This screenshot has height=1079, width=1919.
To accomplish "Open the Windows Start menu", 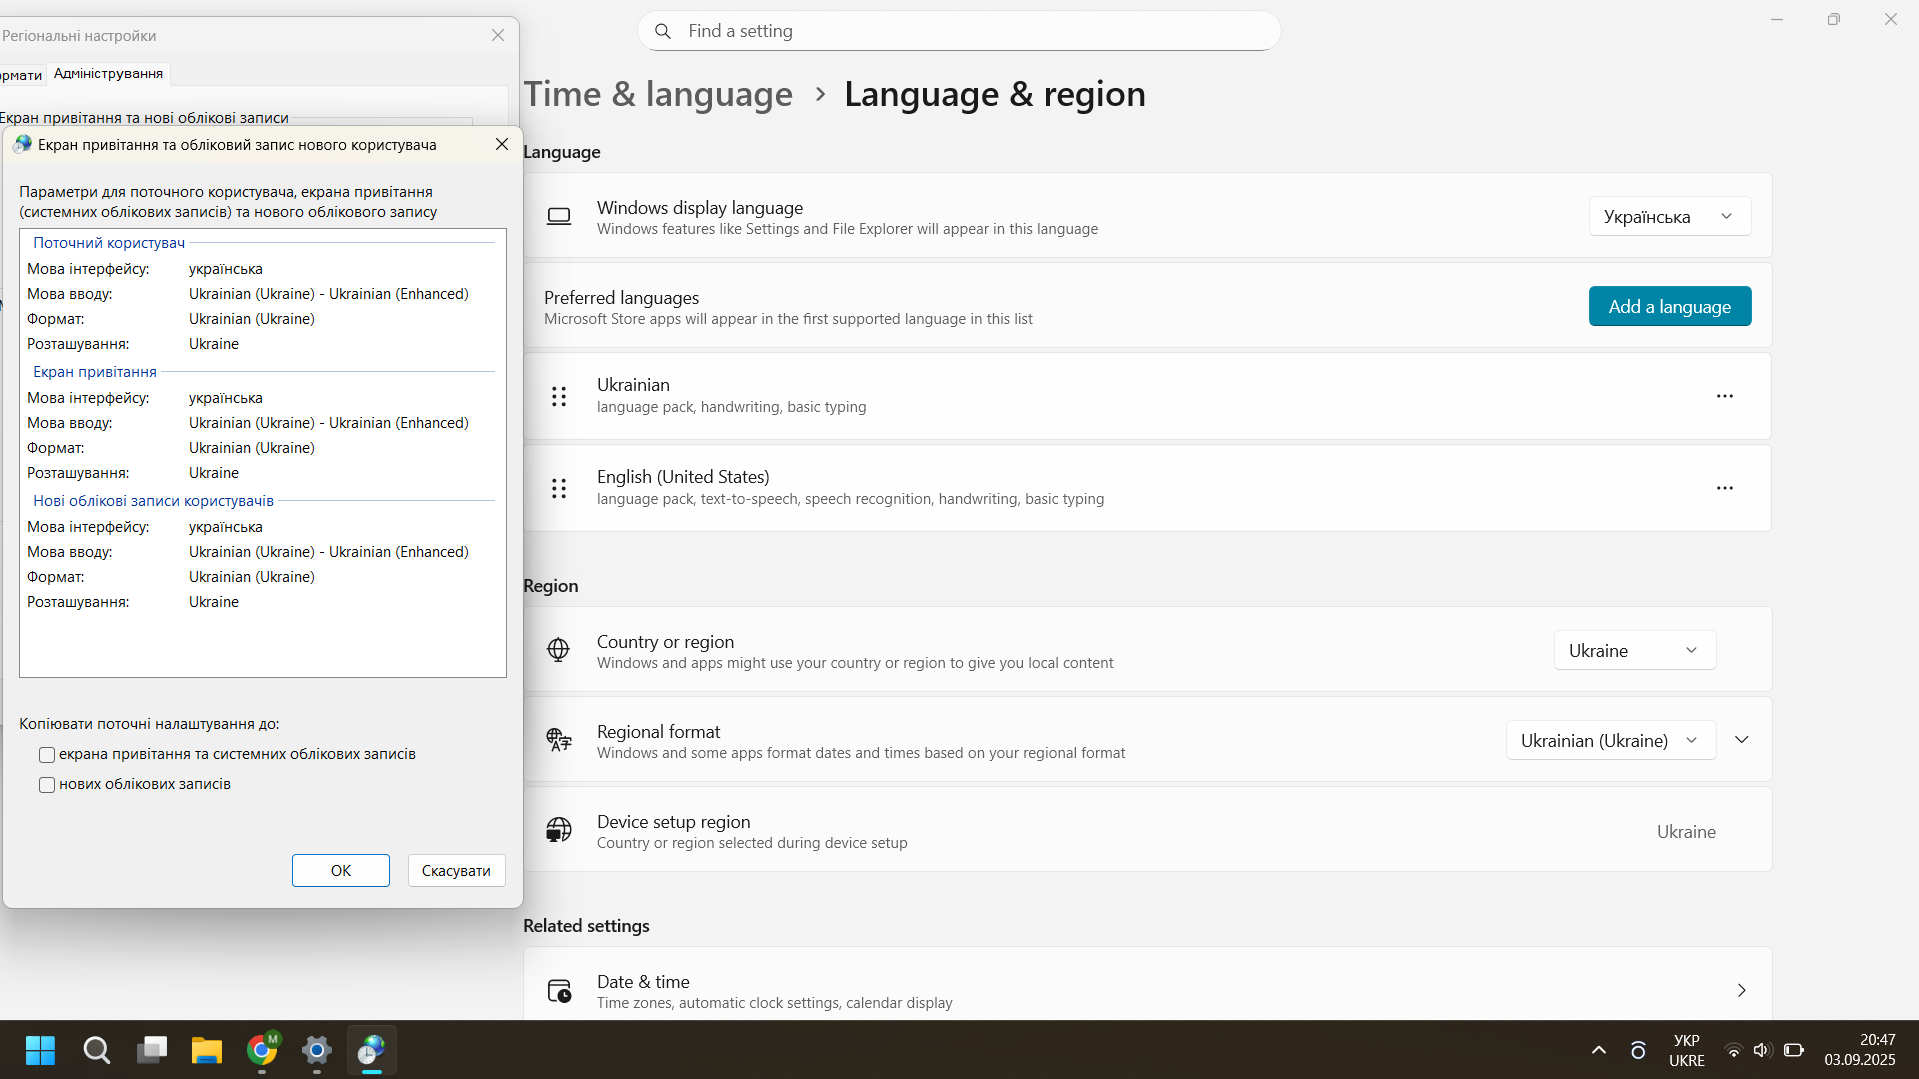I will click(x=41, y=1050).
